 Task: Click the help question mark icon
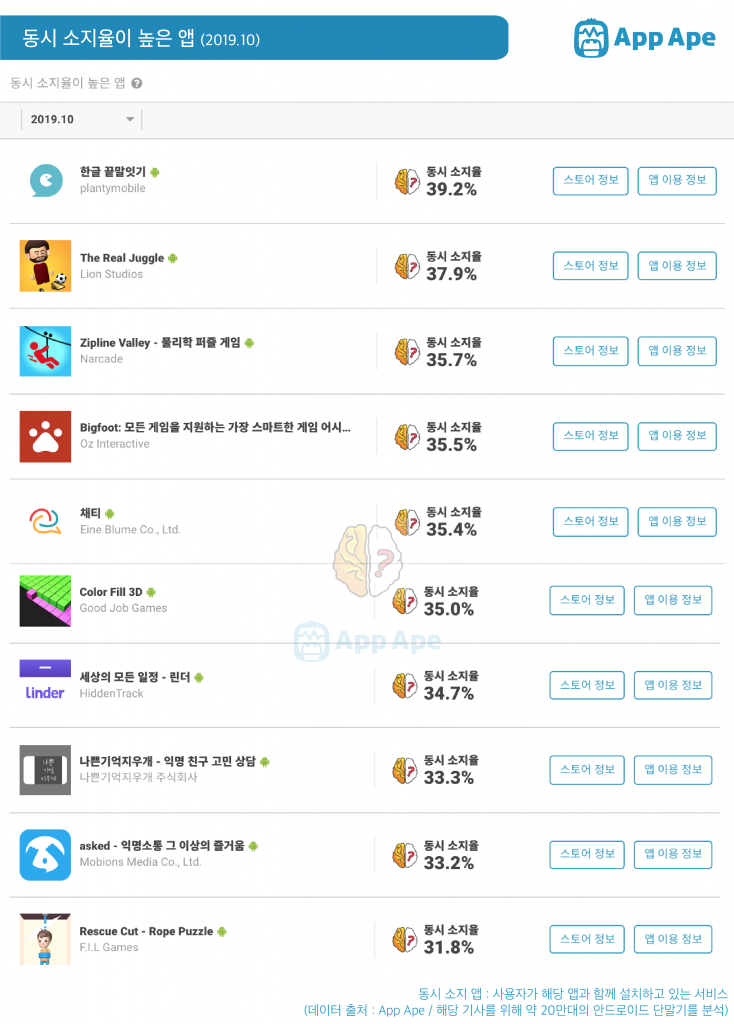(x=136, y=83)
